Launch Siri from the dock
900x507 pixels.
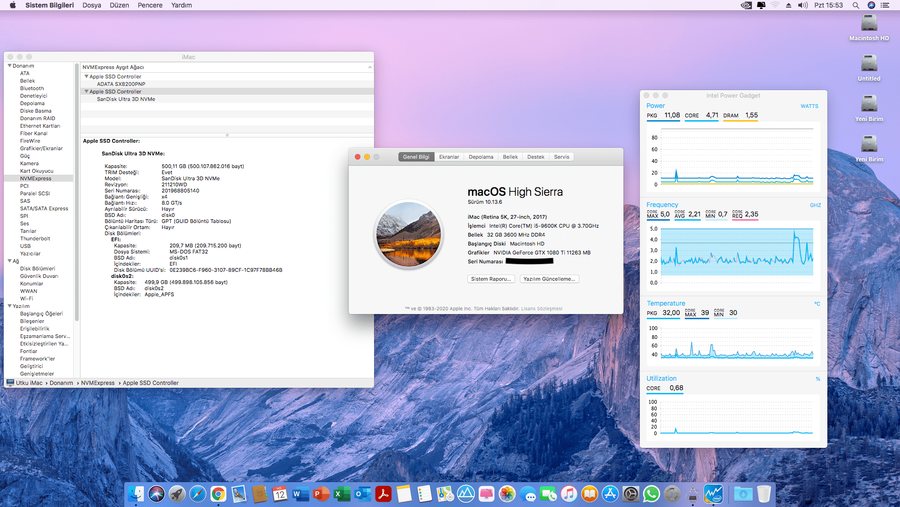pyautogui.click(x=156, y=494)
